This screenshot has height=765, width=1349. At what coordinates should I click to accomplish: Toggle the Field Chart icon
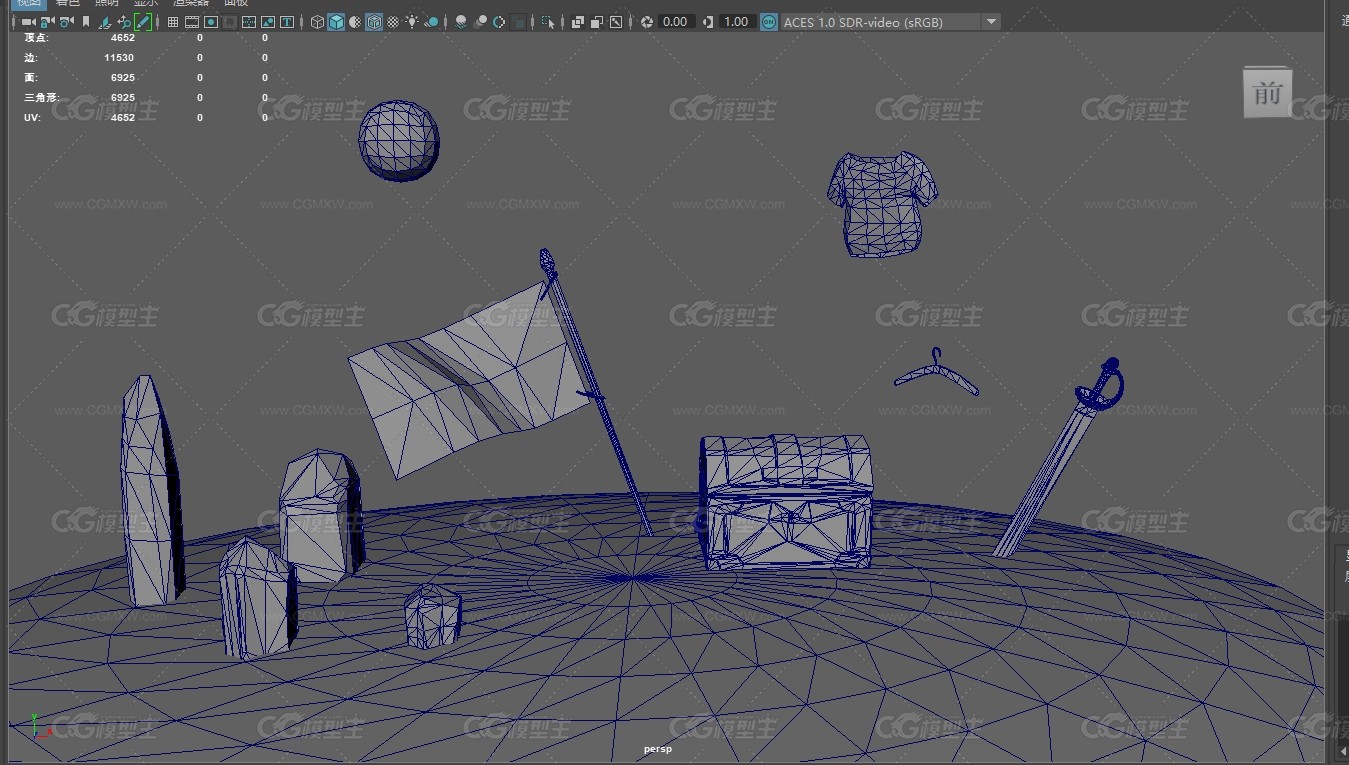pos(248,21)
